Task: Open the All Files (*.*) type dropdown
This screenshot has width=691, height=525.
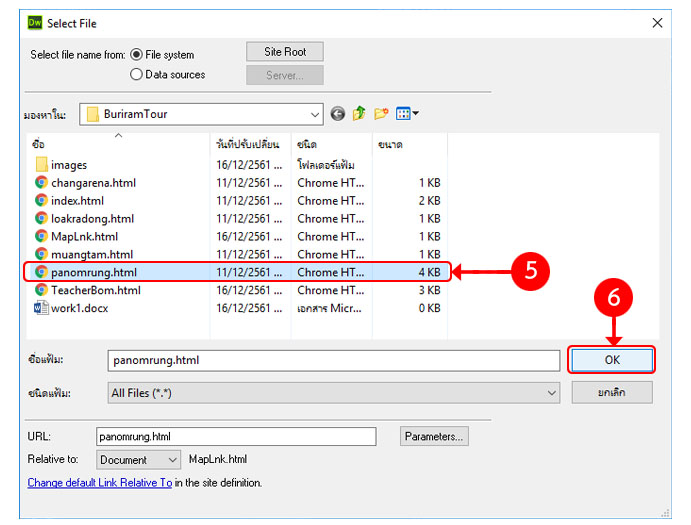Action: (551, 394)
